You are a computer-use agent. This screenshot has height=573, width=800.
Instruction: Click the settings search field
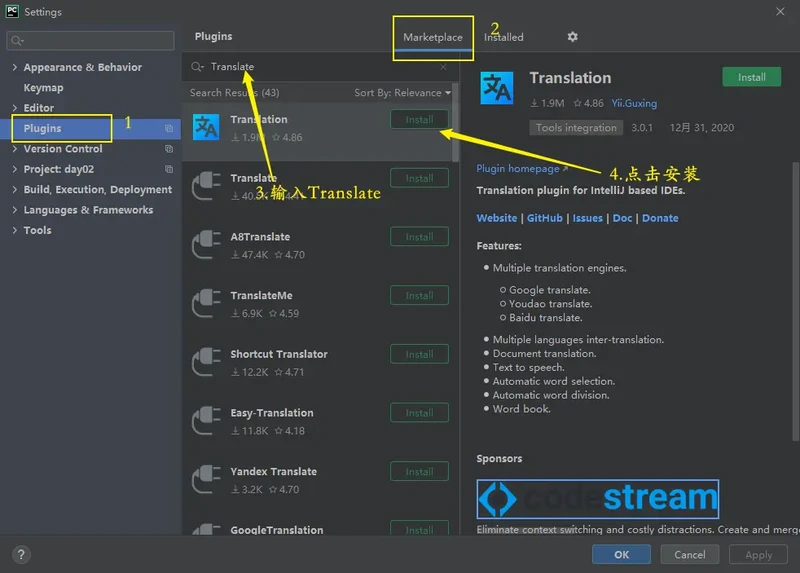click(x=90, y=41)
